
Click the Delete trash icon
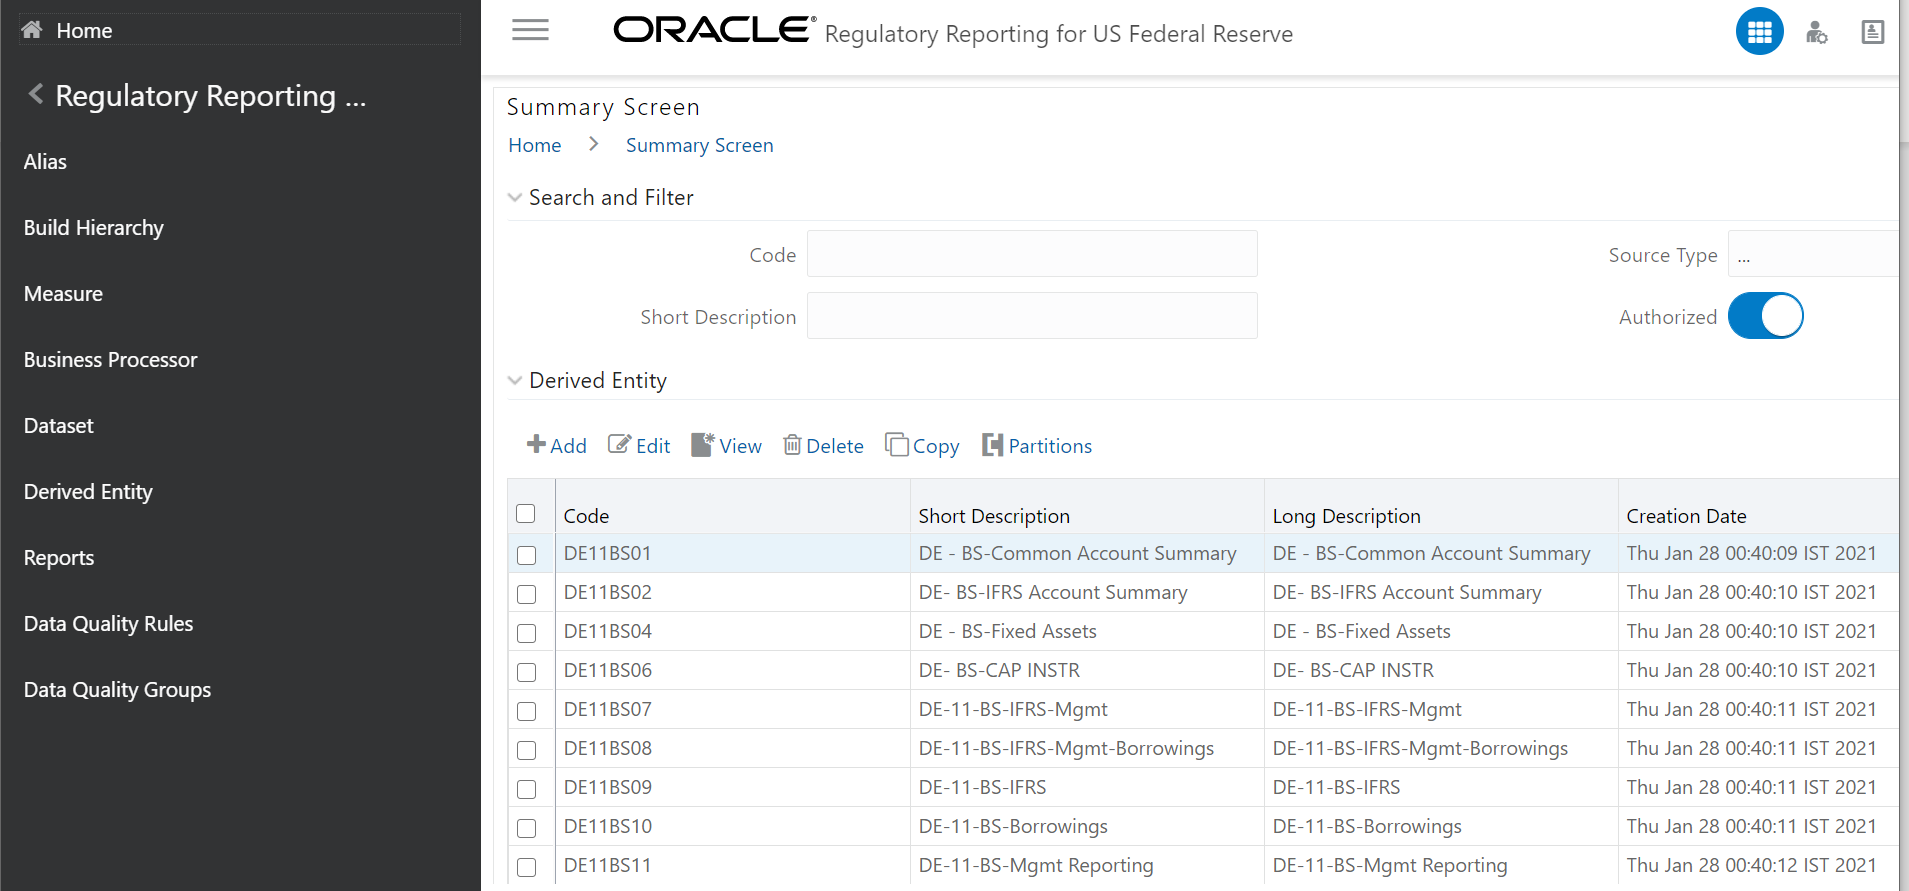pos(792,444)
